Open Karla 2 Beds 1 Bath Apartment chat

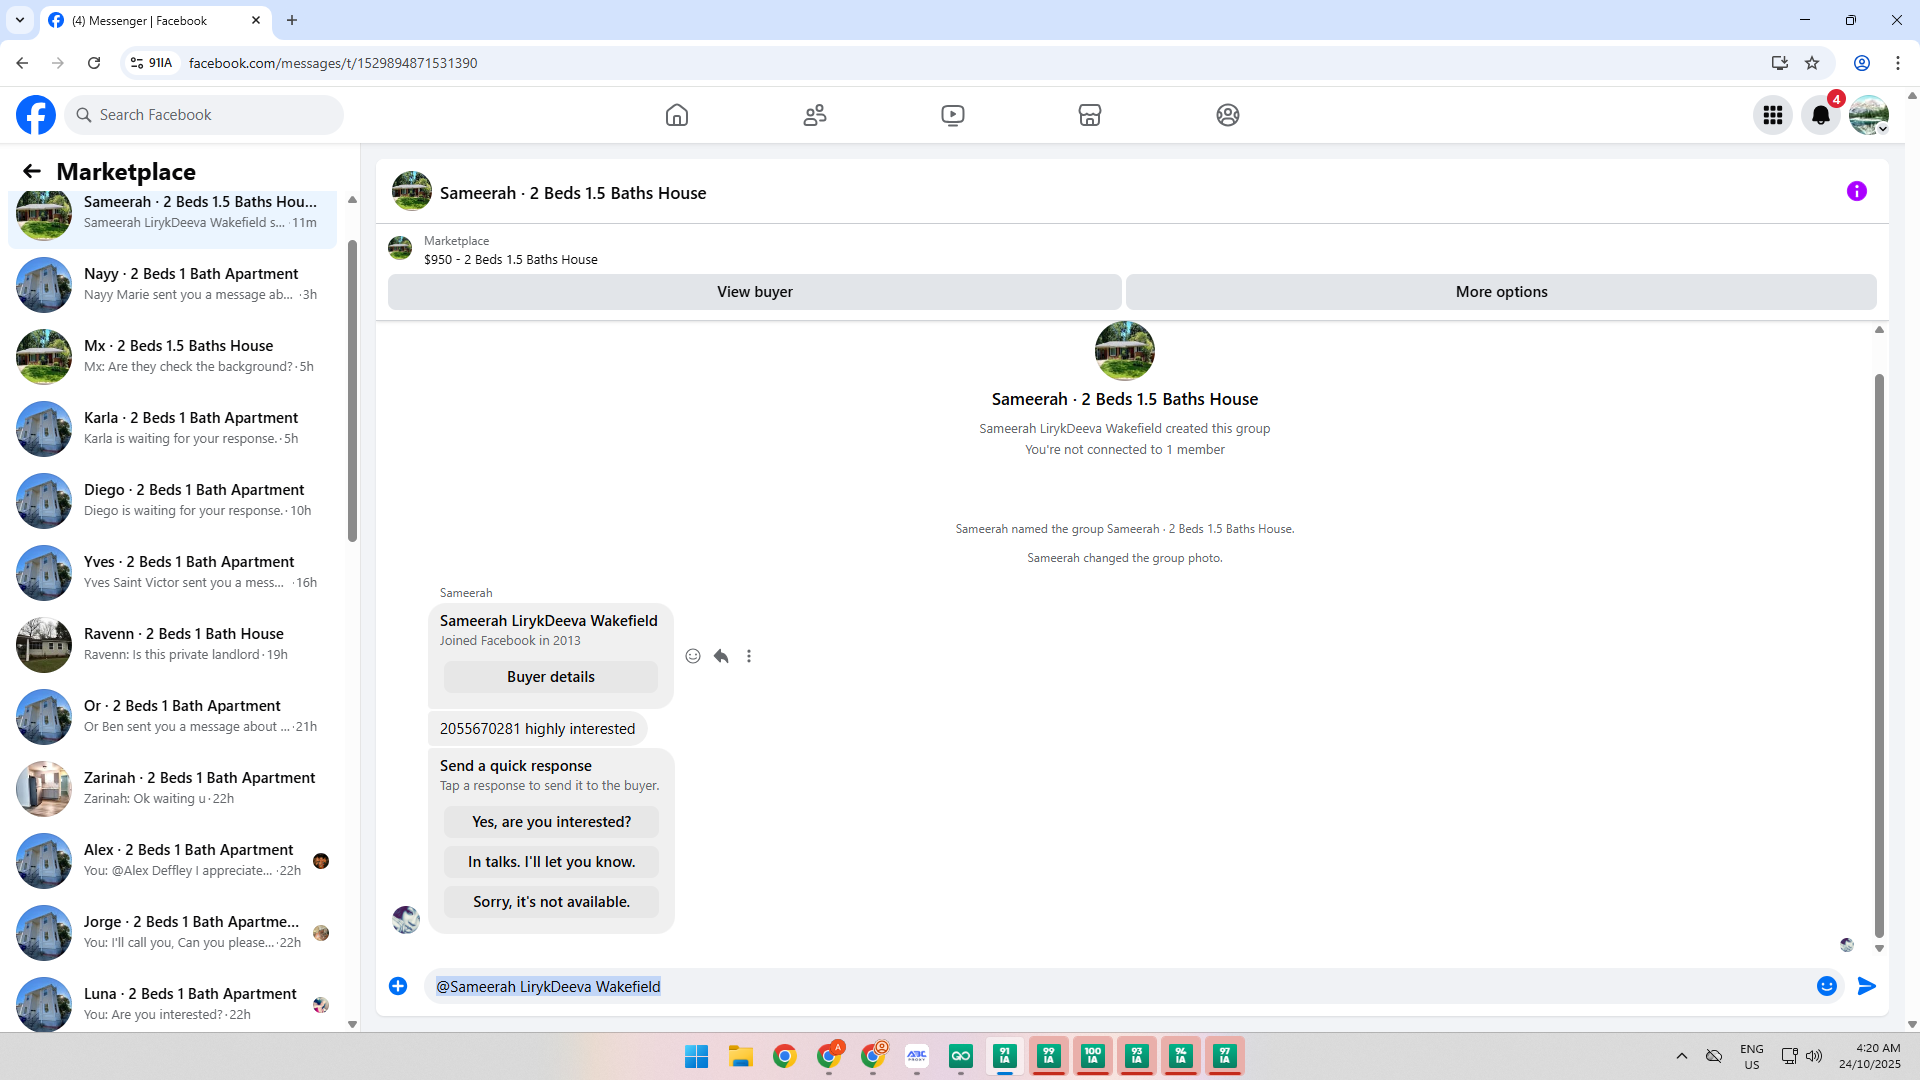173,428
